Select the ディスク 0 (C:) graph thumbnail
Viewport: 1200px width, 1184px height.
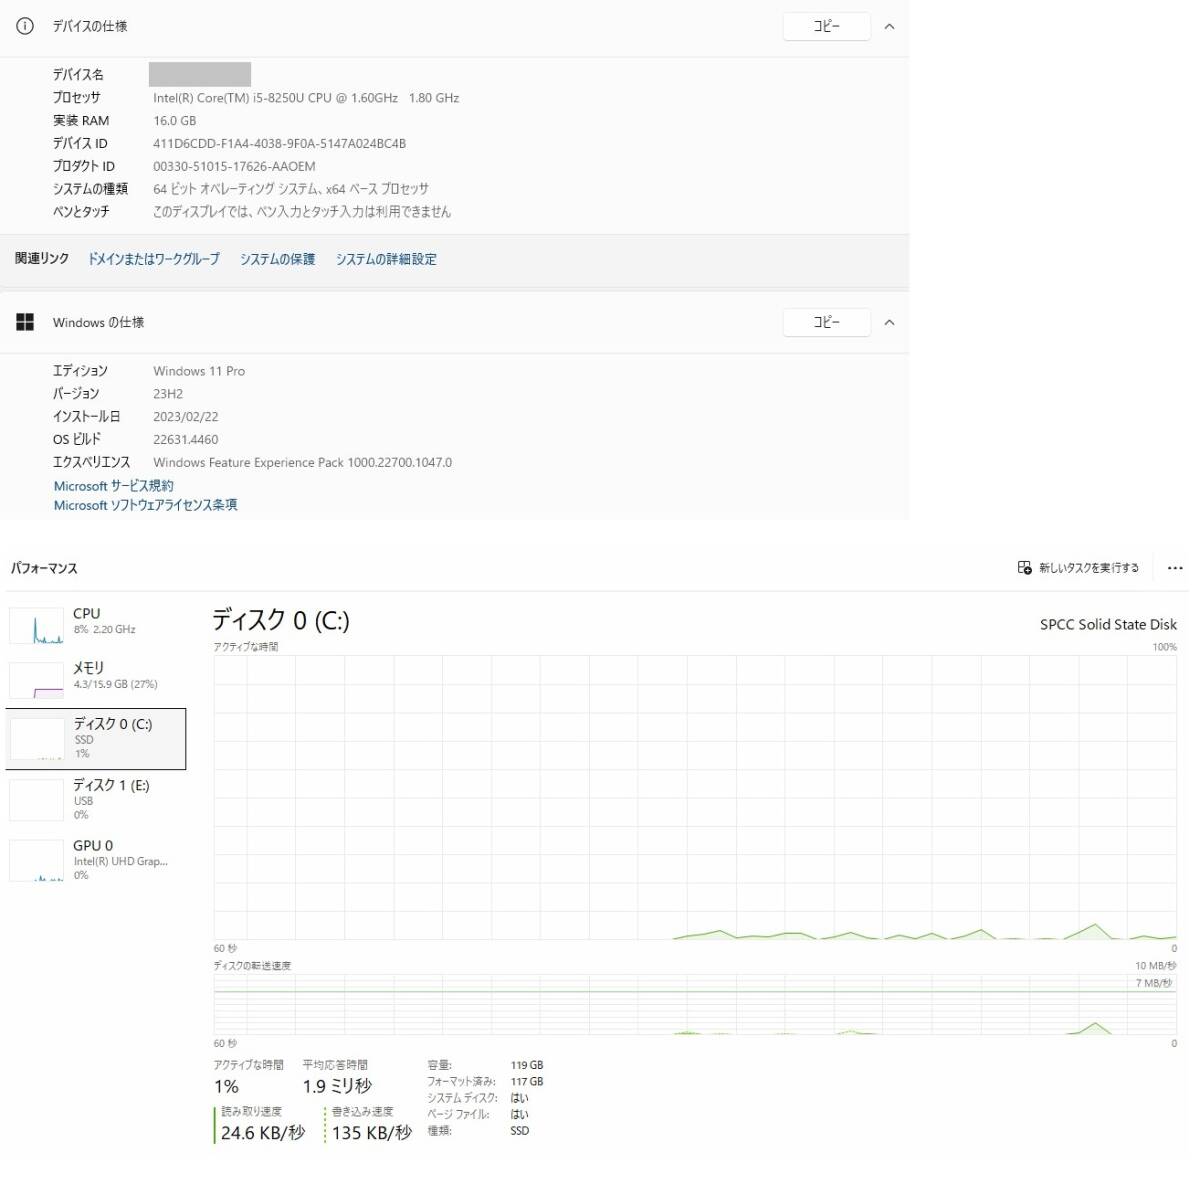(36, 740)
